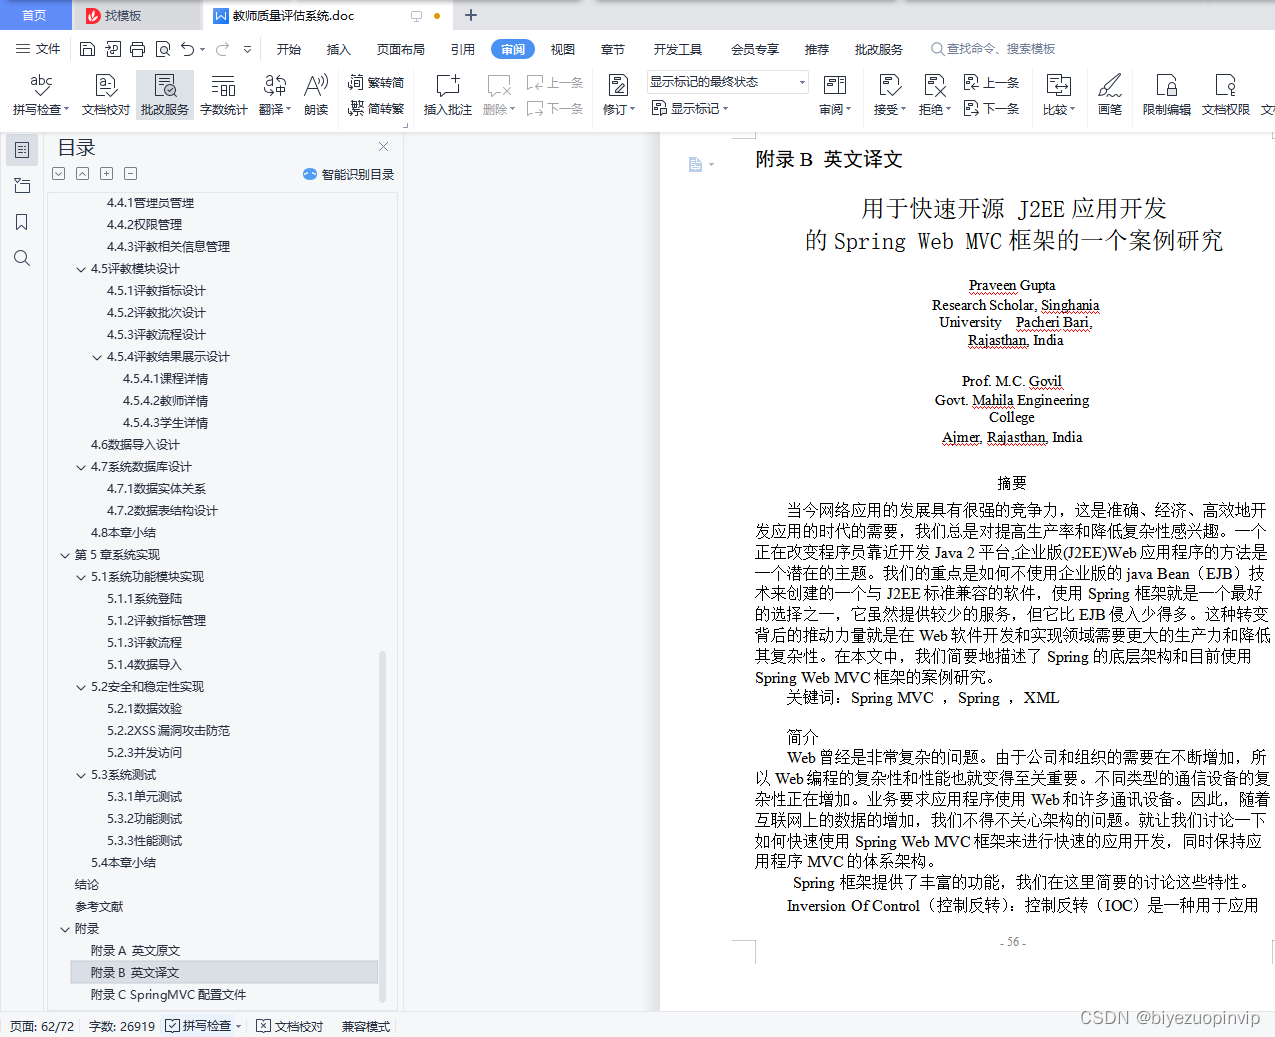Jump to 附录C SpringMVC配置文件

point(168,995)
